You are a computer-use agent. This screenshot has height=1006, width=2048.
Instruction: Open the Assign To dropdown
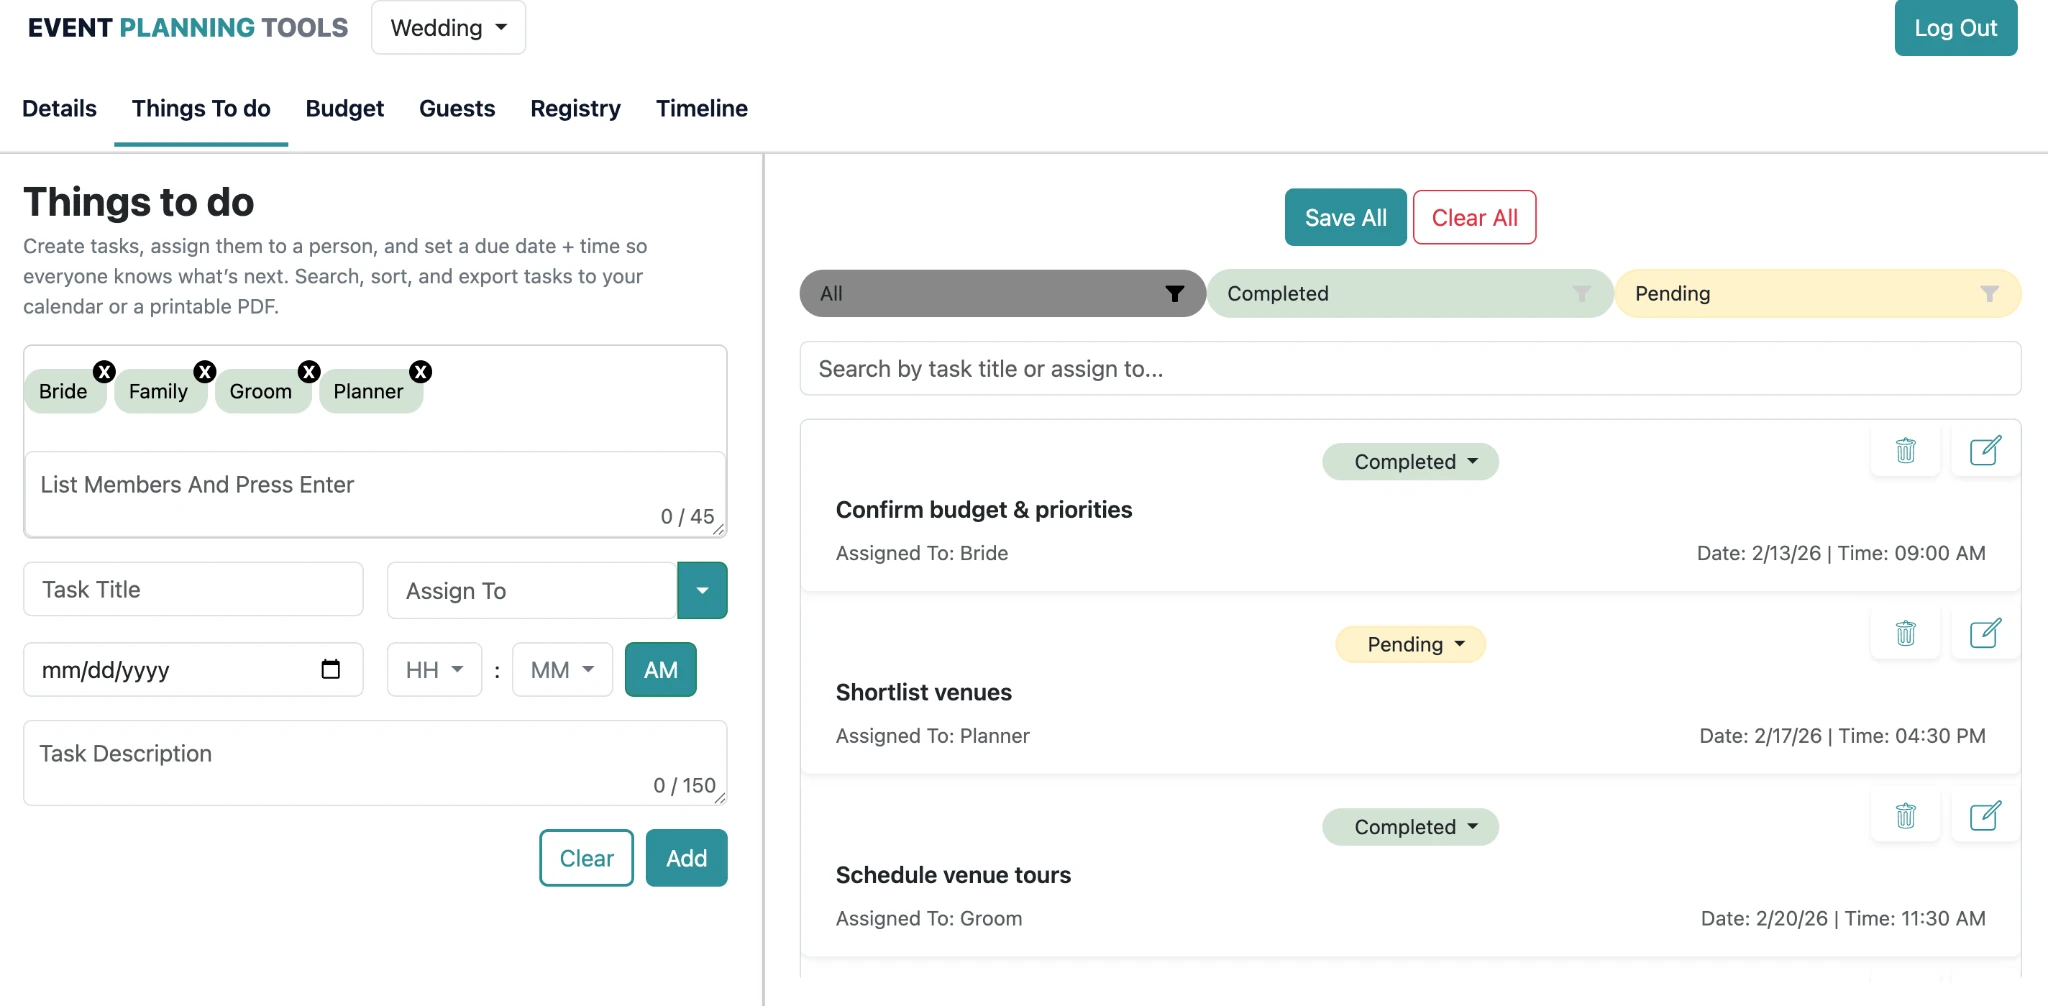[x=702, y=590]
